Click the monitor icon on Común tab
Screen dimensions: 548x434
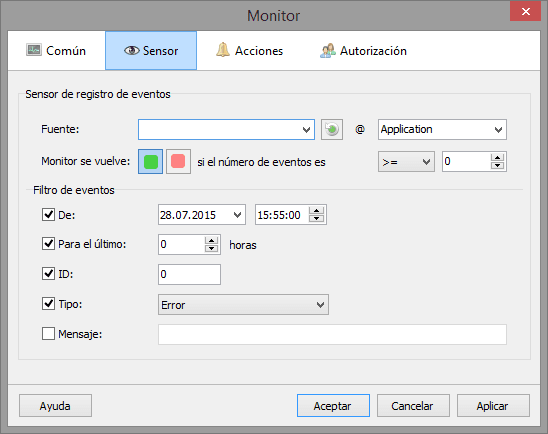pos(34,50)
